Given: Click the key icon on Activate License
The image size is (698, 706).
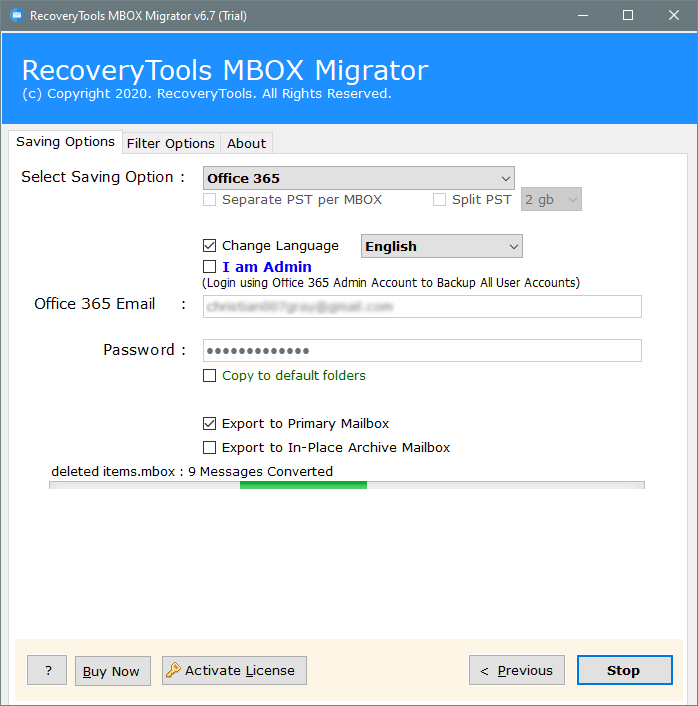Looking at the screenshot, I should point(173,670).
